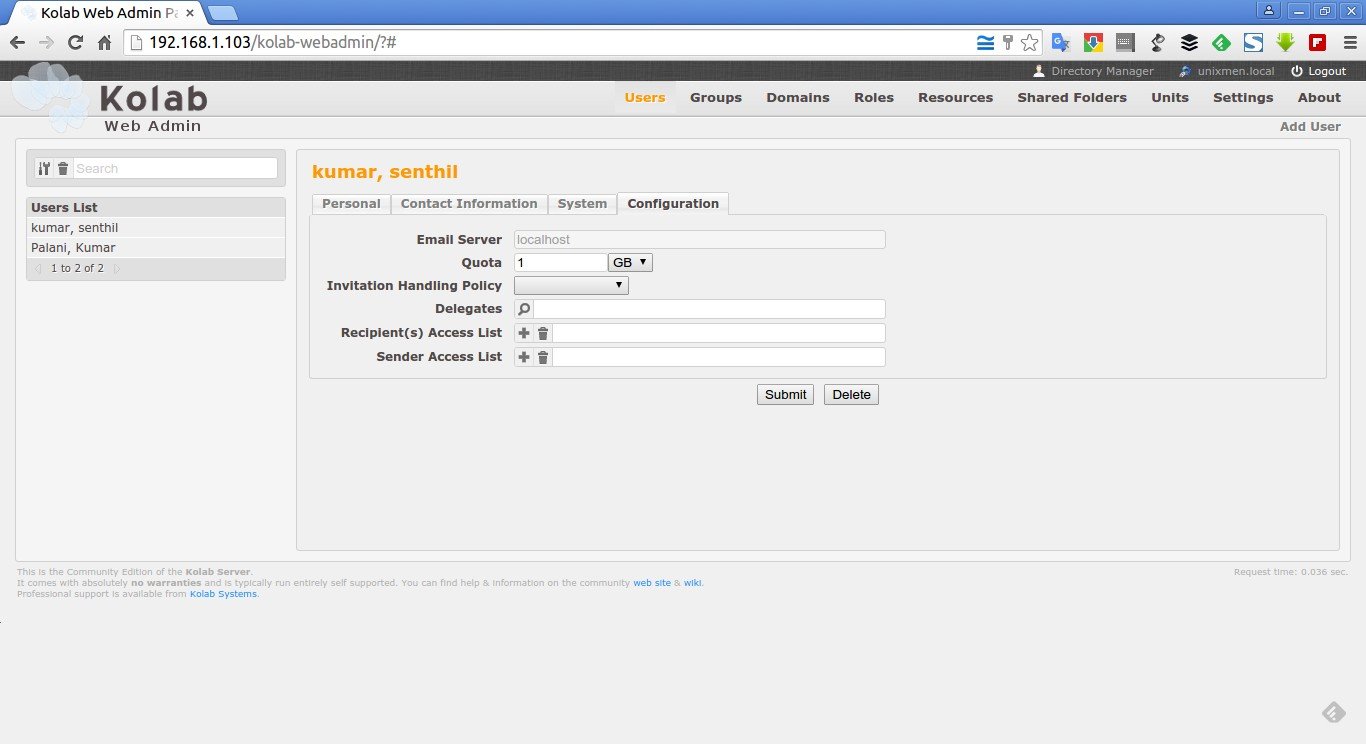Submit the user configuration form

coord(785,395)
